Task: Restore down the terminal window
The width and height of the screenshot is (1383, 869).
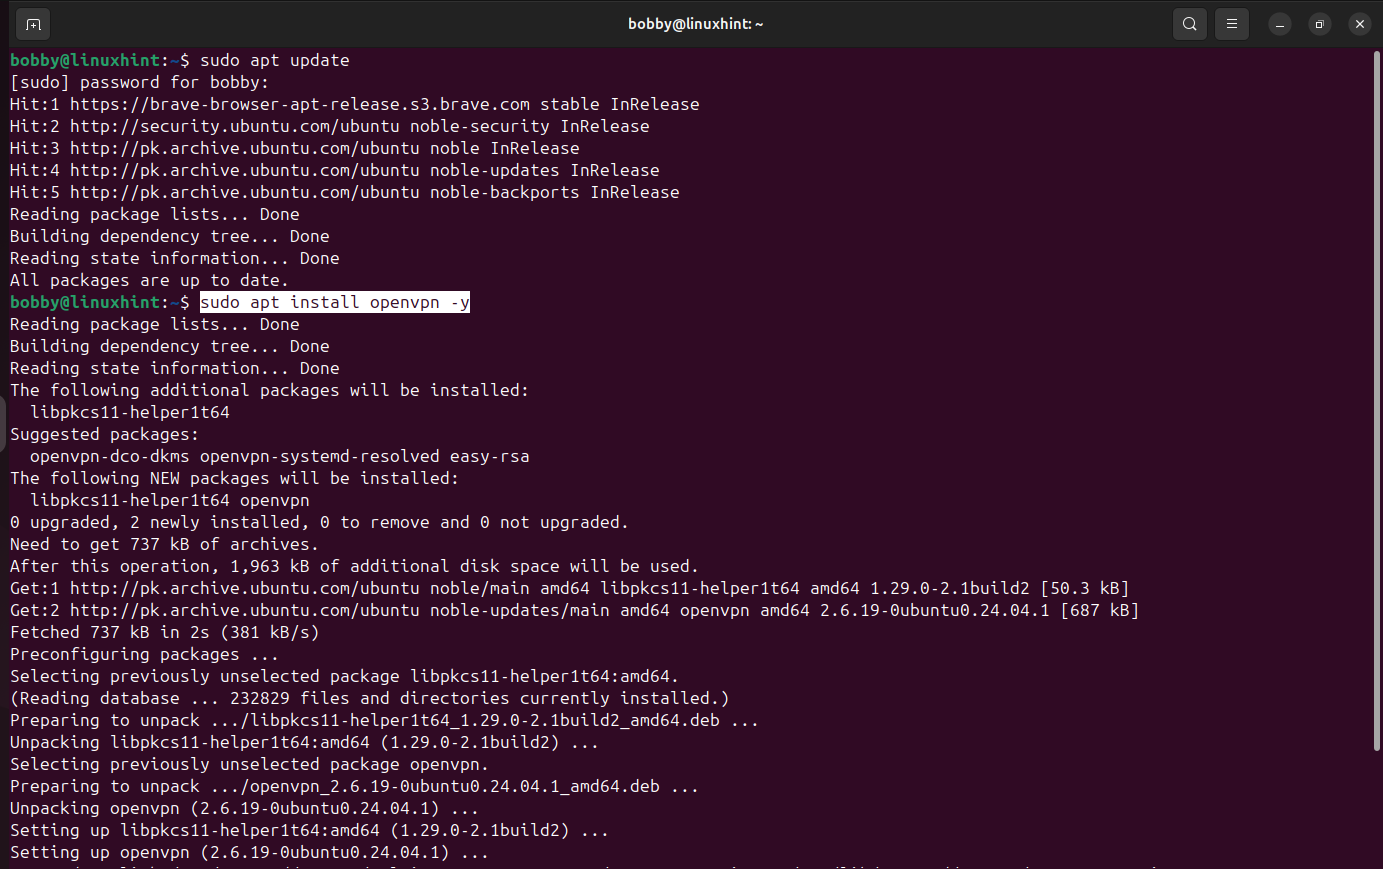Action: pos(1320,24)
